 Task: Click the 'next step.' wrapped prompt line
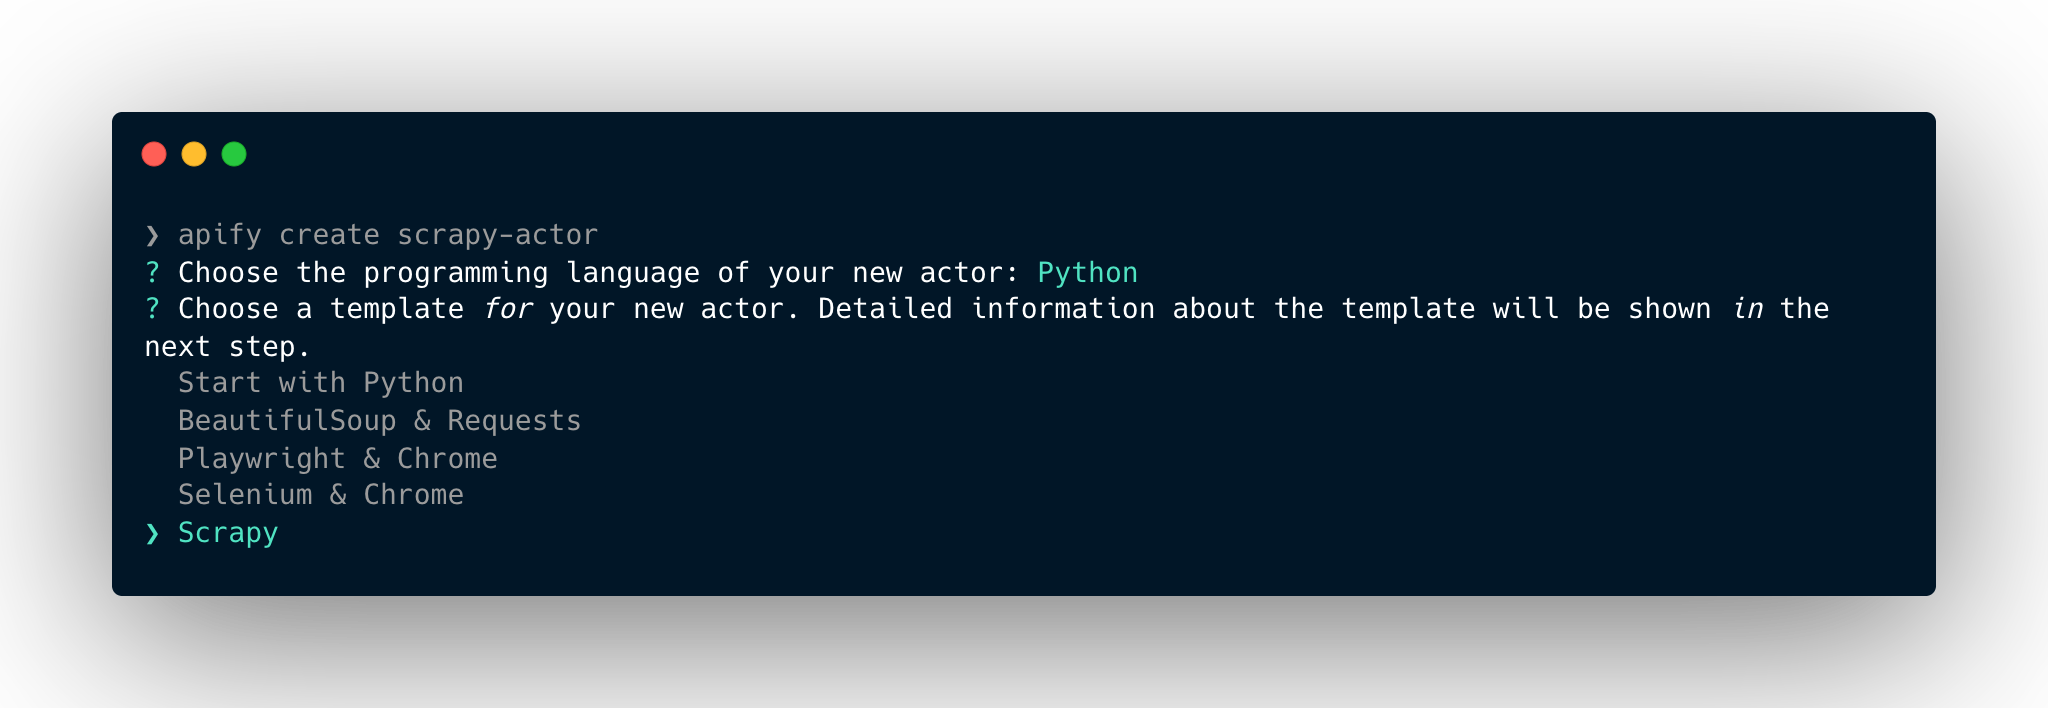[228, 347]
